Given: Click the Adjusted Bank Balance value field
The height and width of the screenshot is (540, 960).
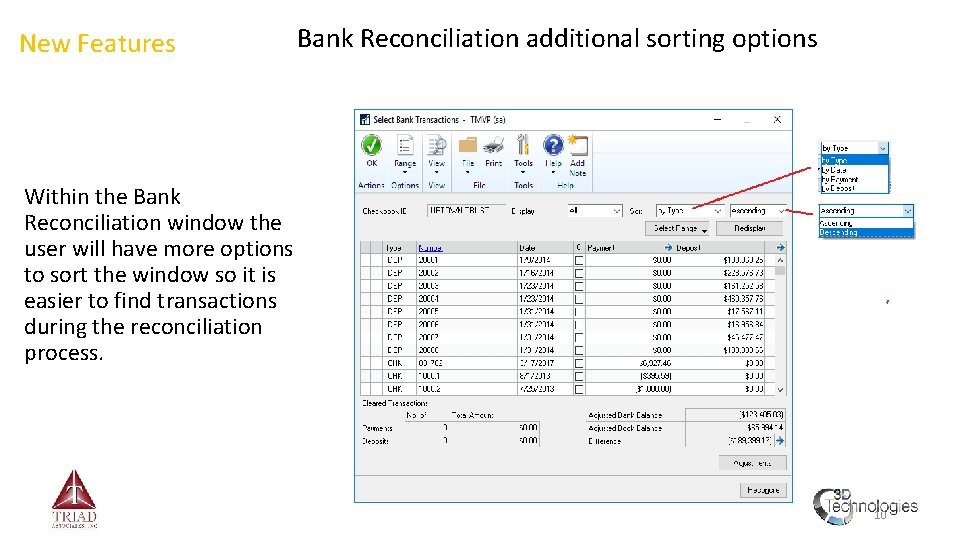Looking at the screenshot, I should (x=735, y=415).
